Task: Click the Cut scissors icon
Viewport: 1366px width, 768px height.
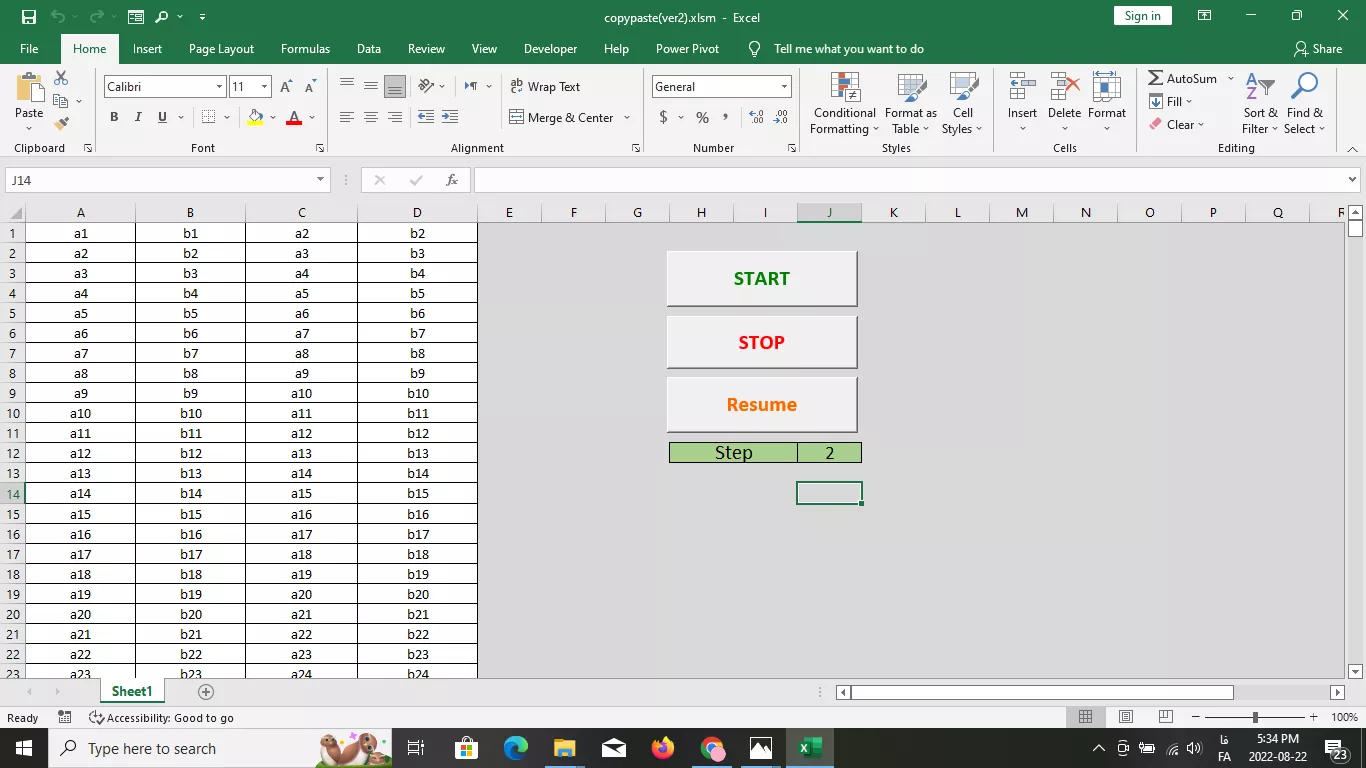Action: pos(61,78)
